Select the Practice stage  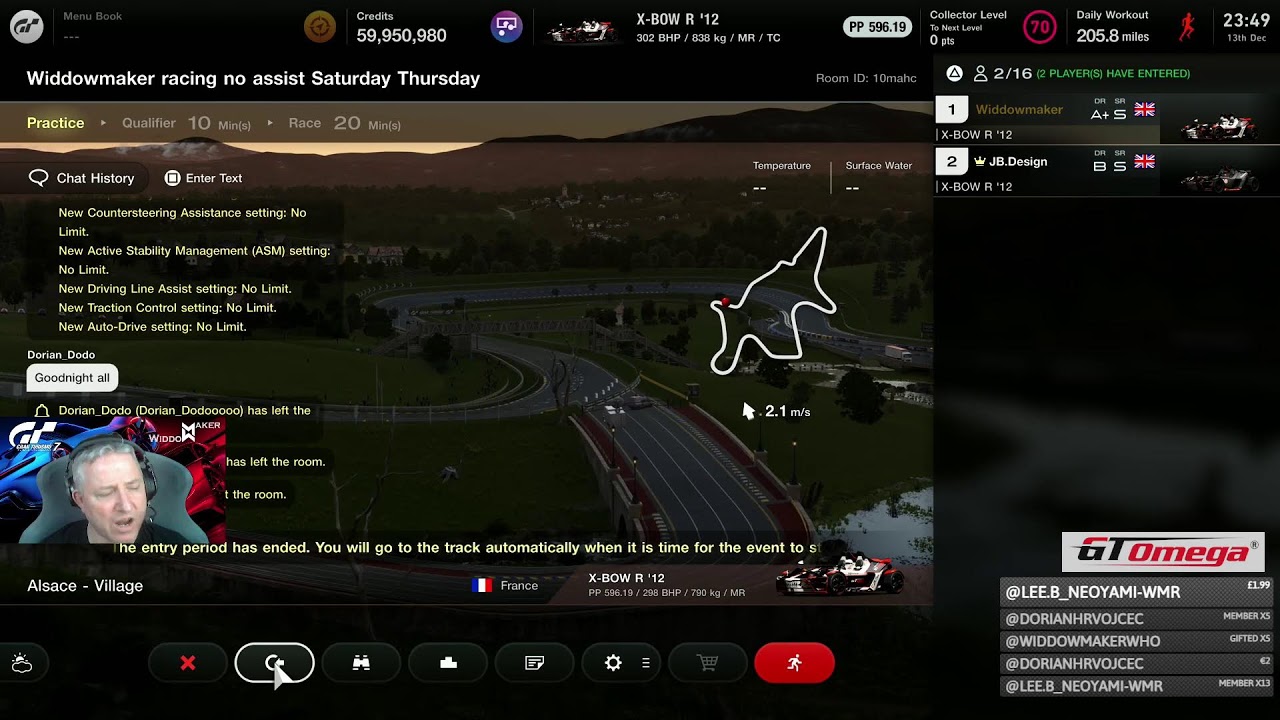tap(56, 123)
